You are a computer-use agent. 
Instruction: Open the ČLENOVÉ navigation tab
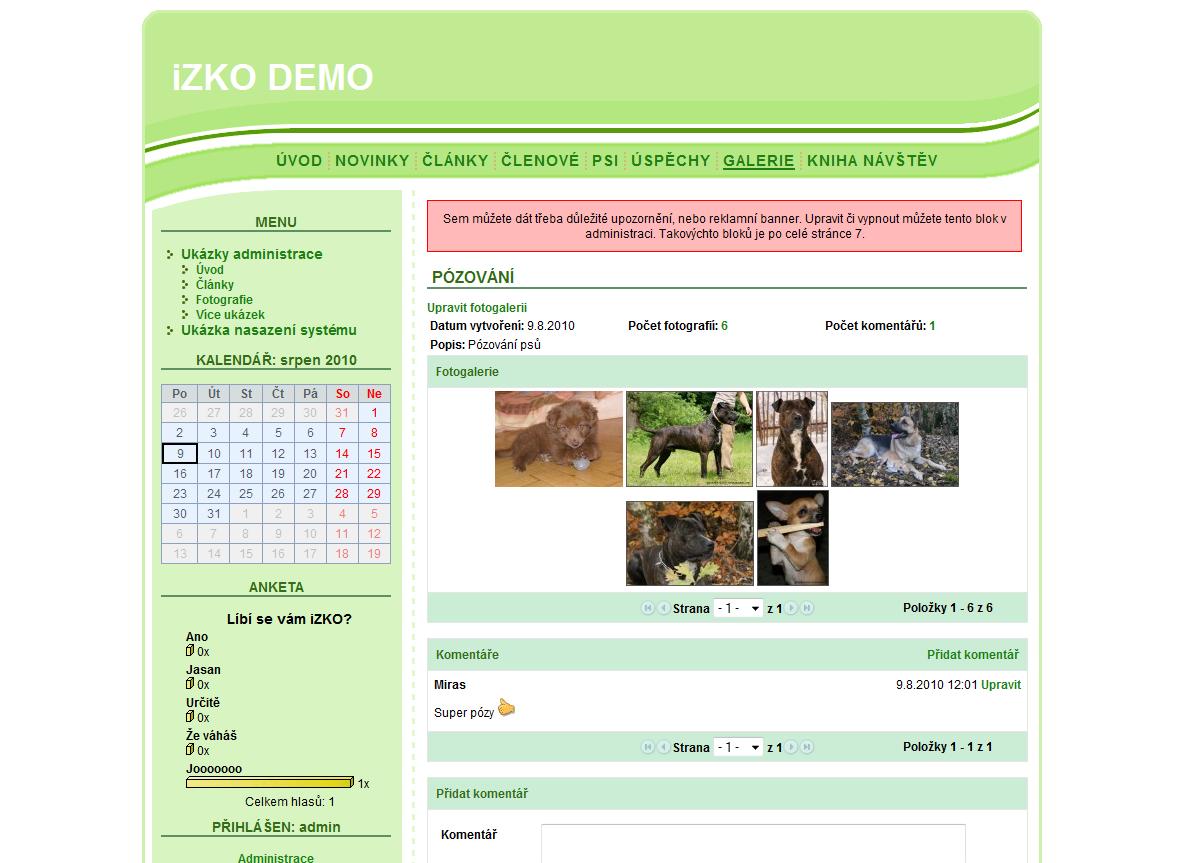541,160
